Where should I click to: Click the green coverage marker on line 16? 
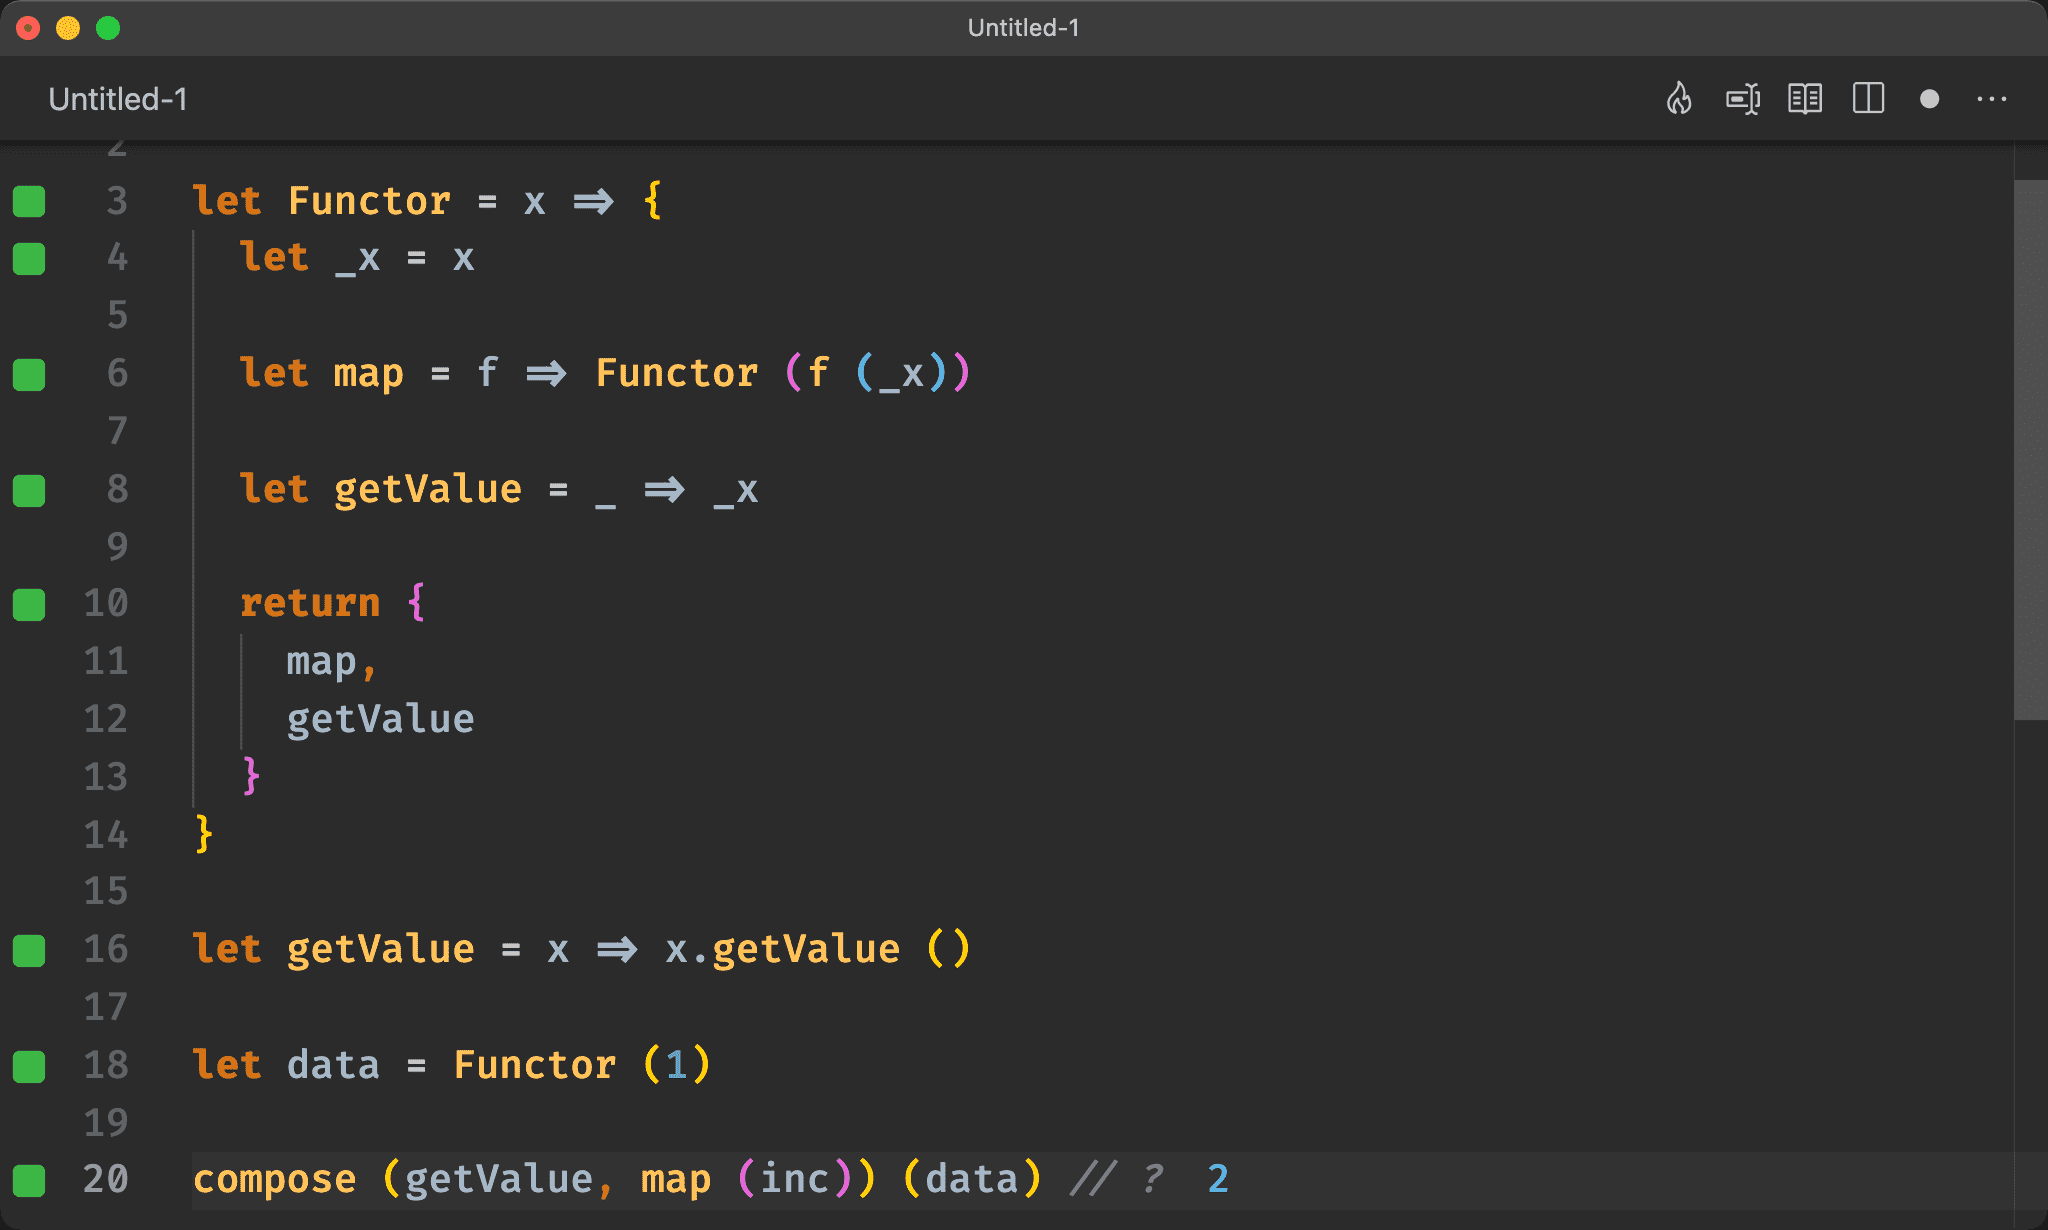point(29,951)
